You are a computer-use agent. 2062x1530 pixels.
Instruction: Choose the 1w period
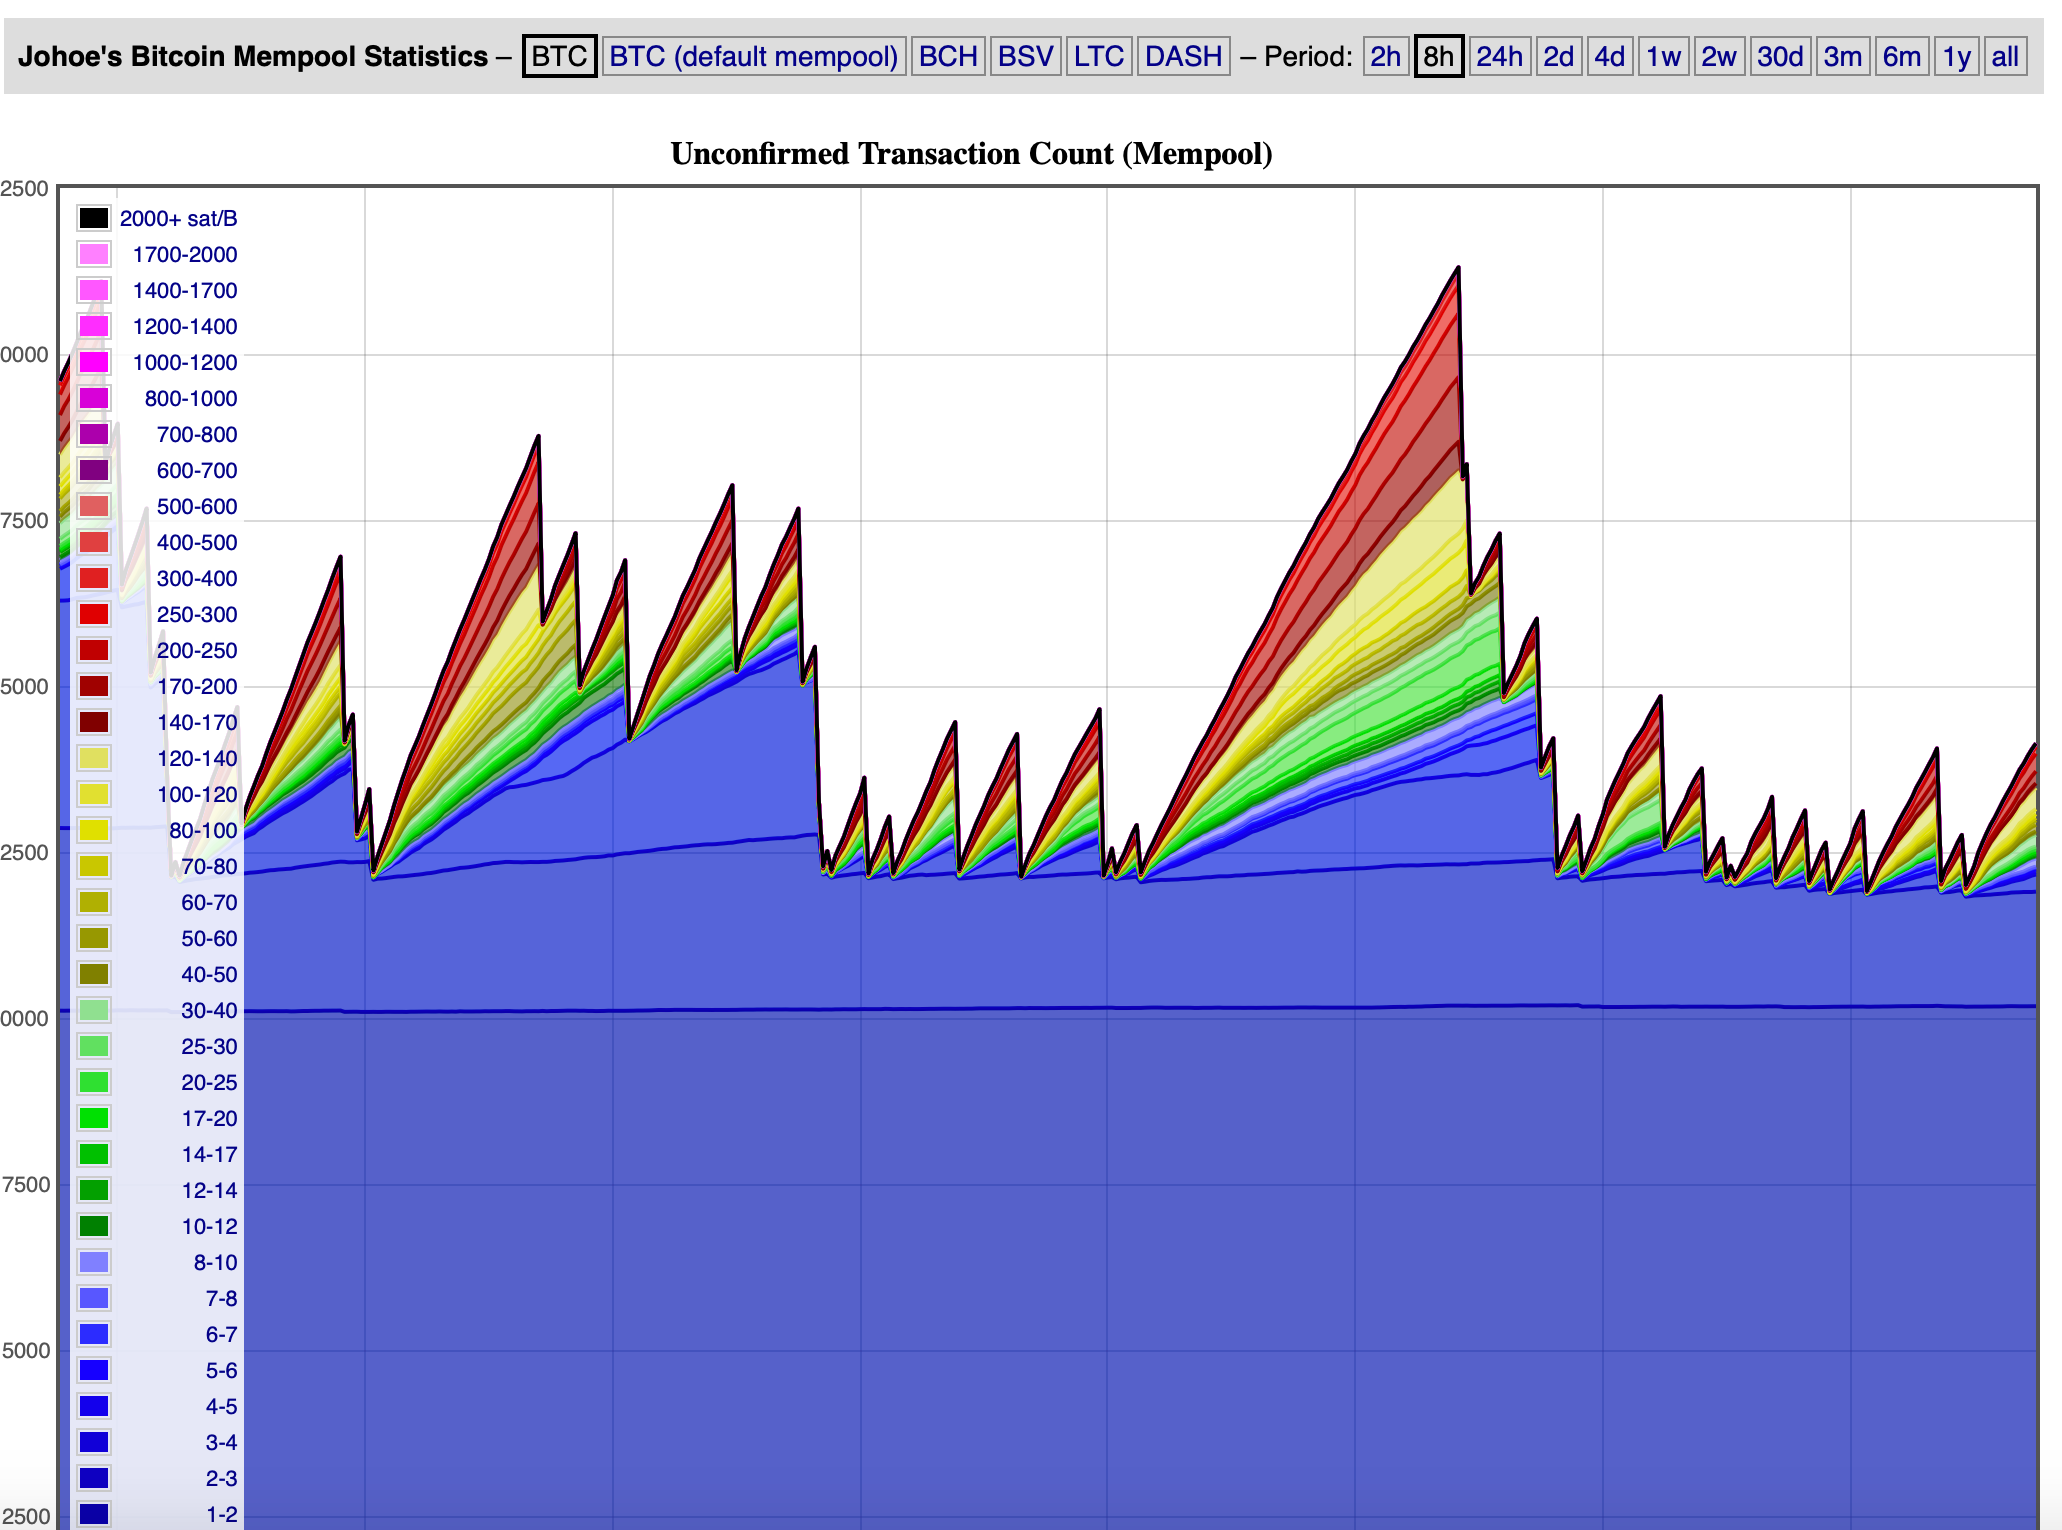1663,56
